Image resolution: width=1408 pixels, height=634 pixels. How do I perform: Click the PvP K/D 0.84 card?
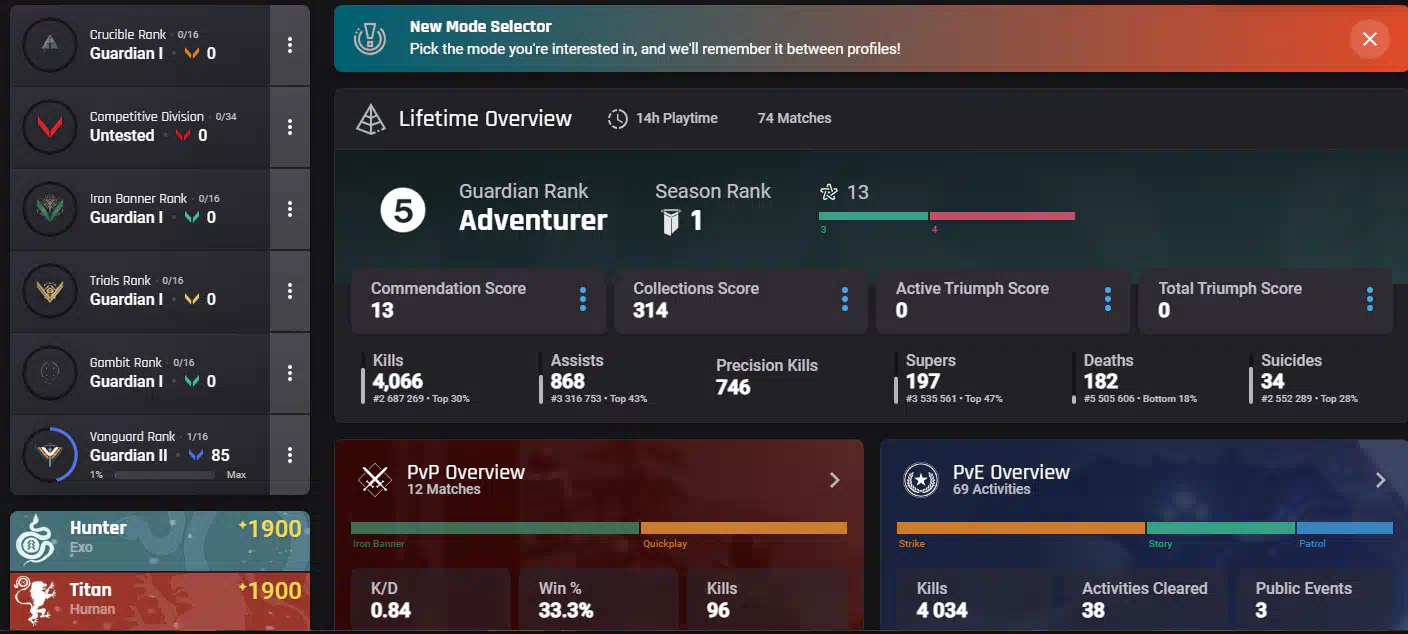click(430, 600)
